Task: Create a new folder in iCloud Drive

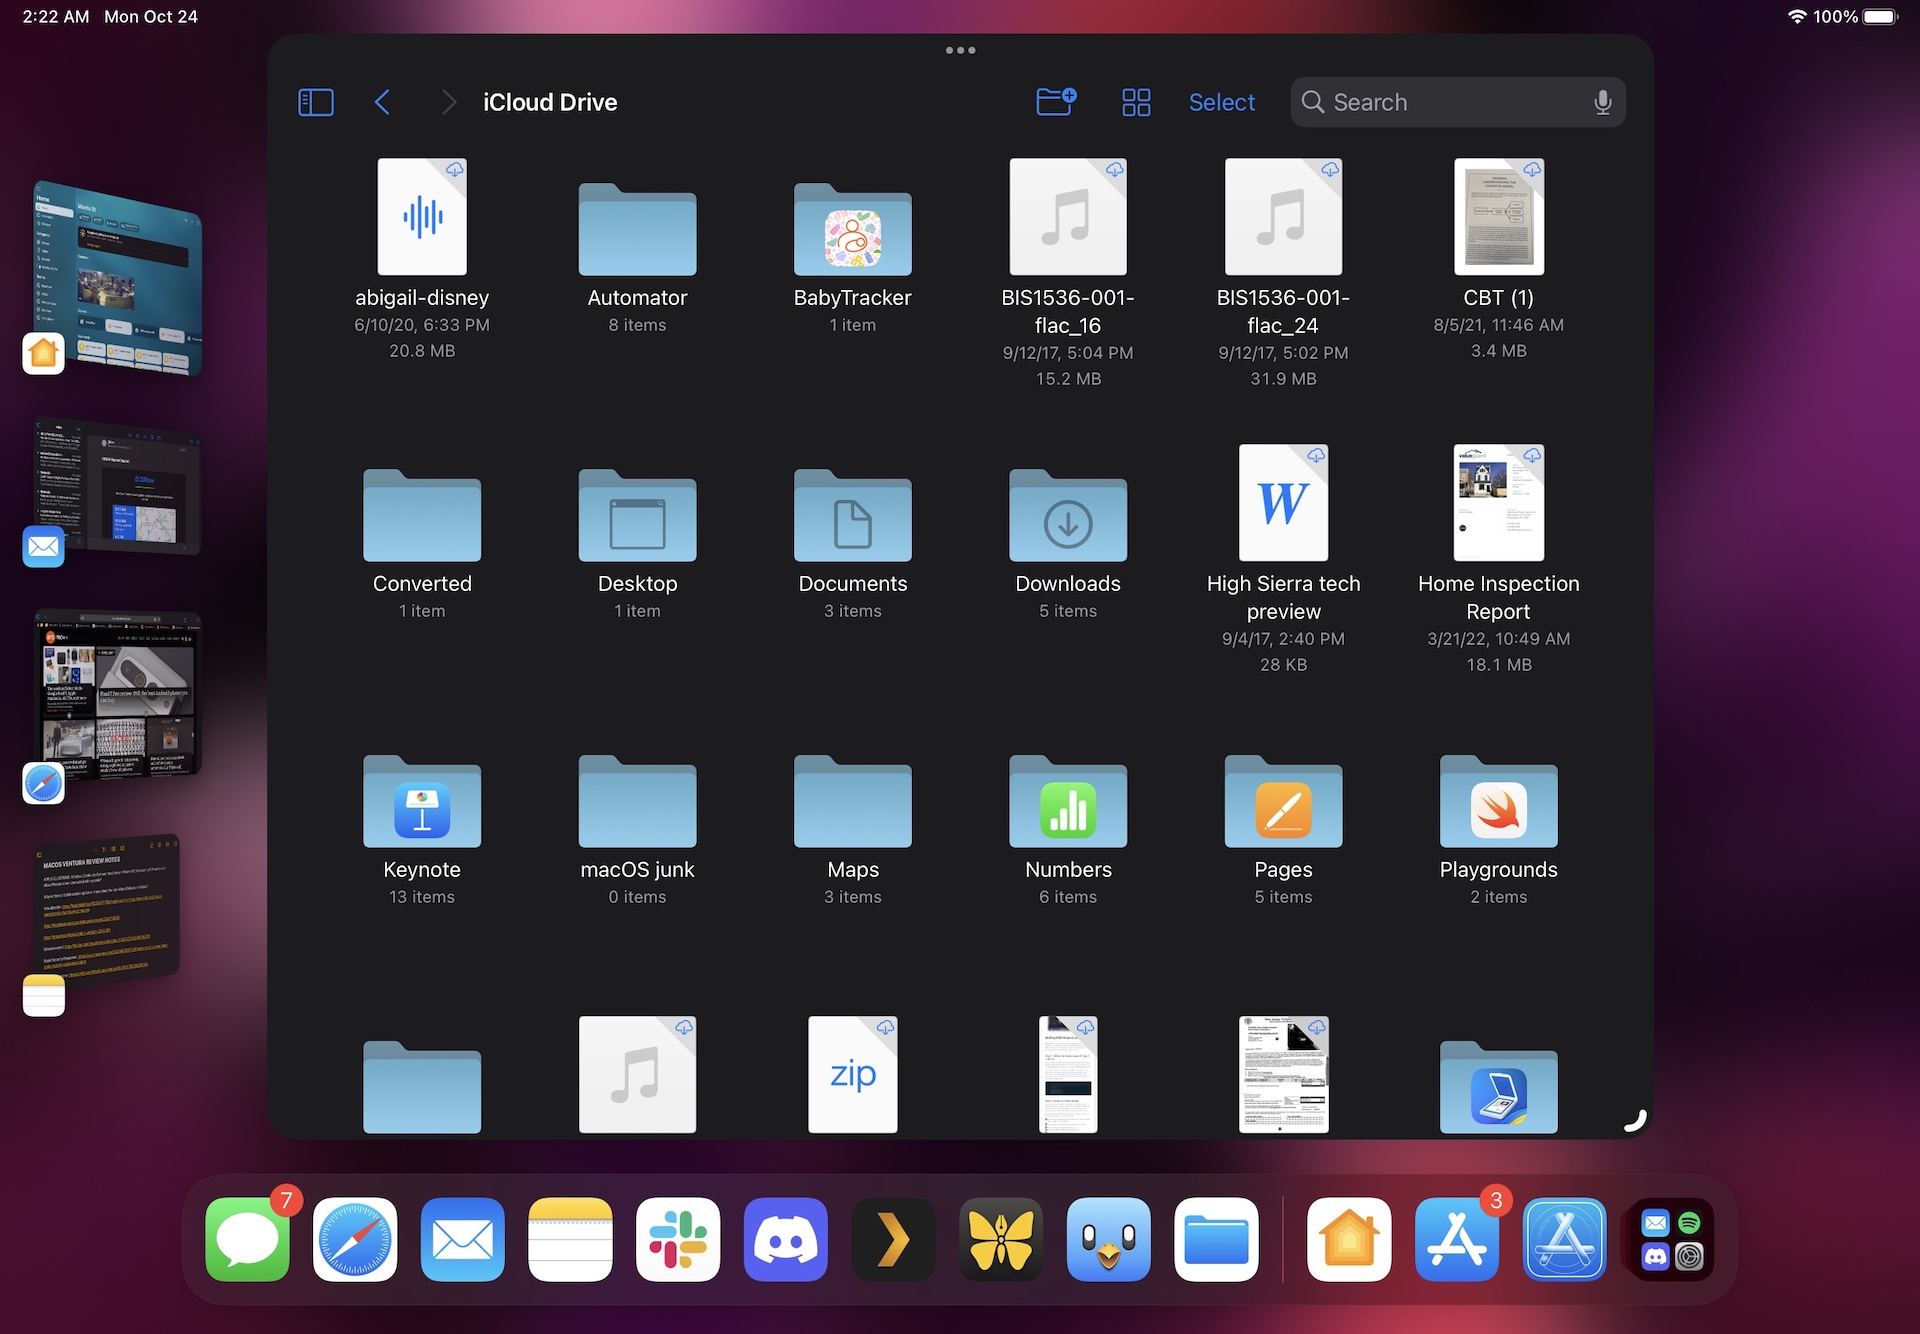Action: pos(1055,101)
